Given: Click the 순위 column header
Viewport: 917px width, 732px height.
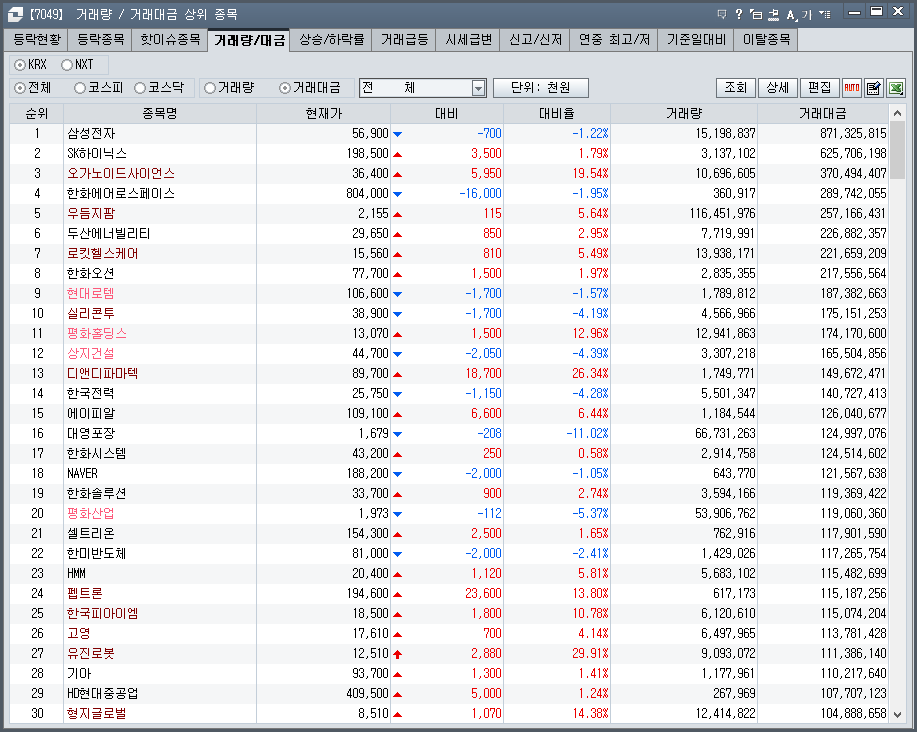Looking at the screenshot, I should coord(37,113).
